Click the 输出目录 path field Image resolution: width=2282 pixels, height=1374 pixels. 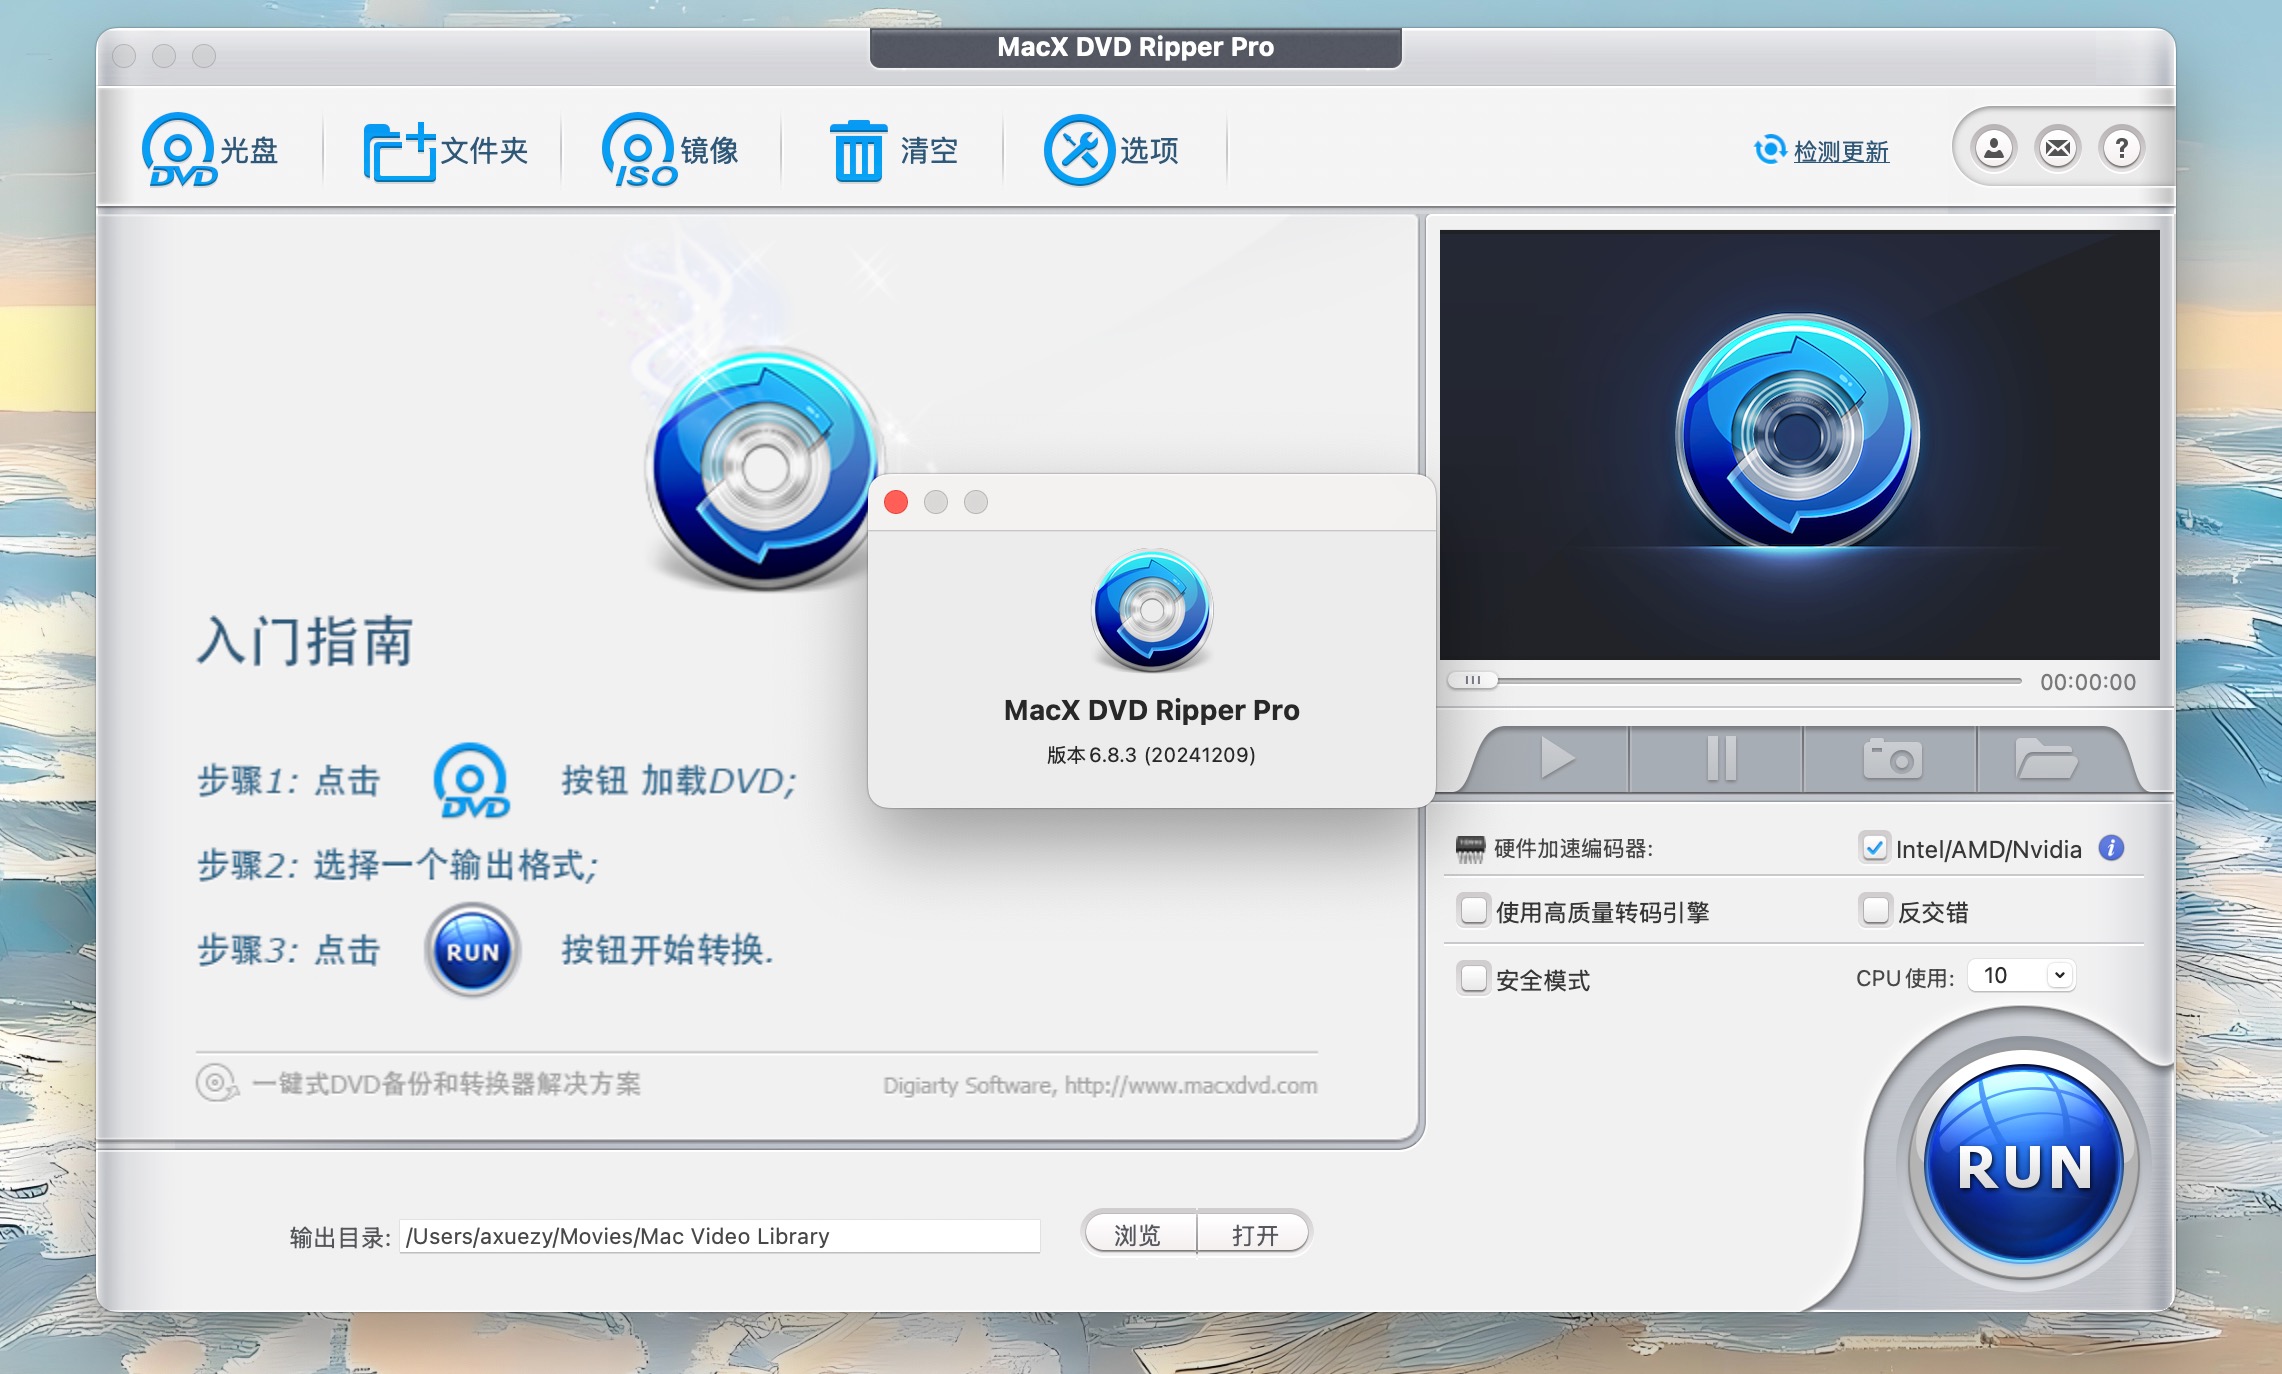(719, 1236)
